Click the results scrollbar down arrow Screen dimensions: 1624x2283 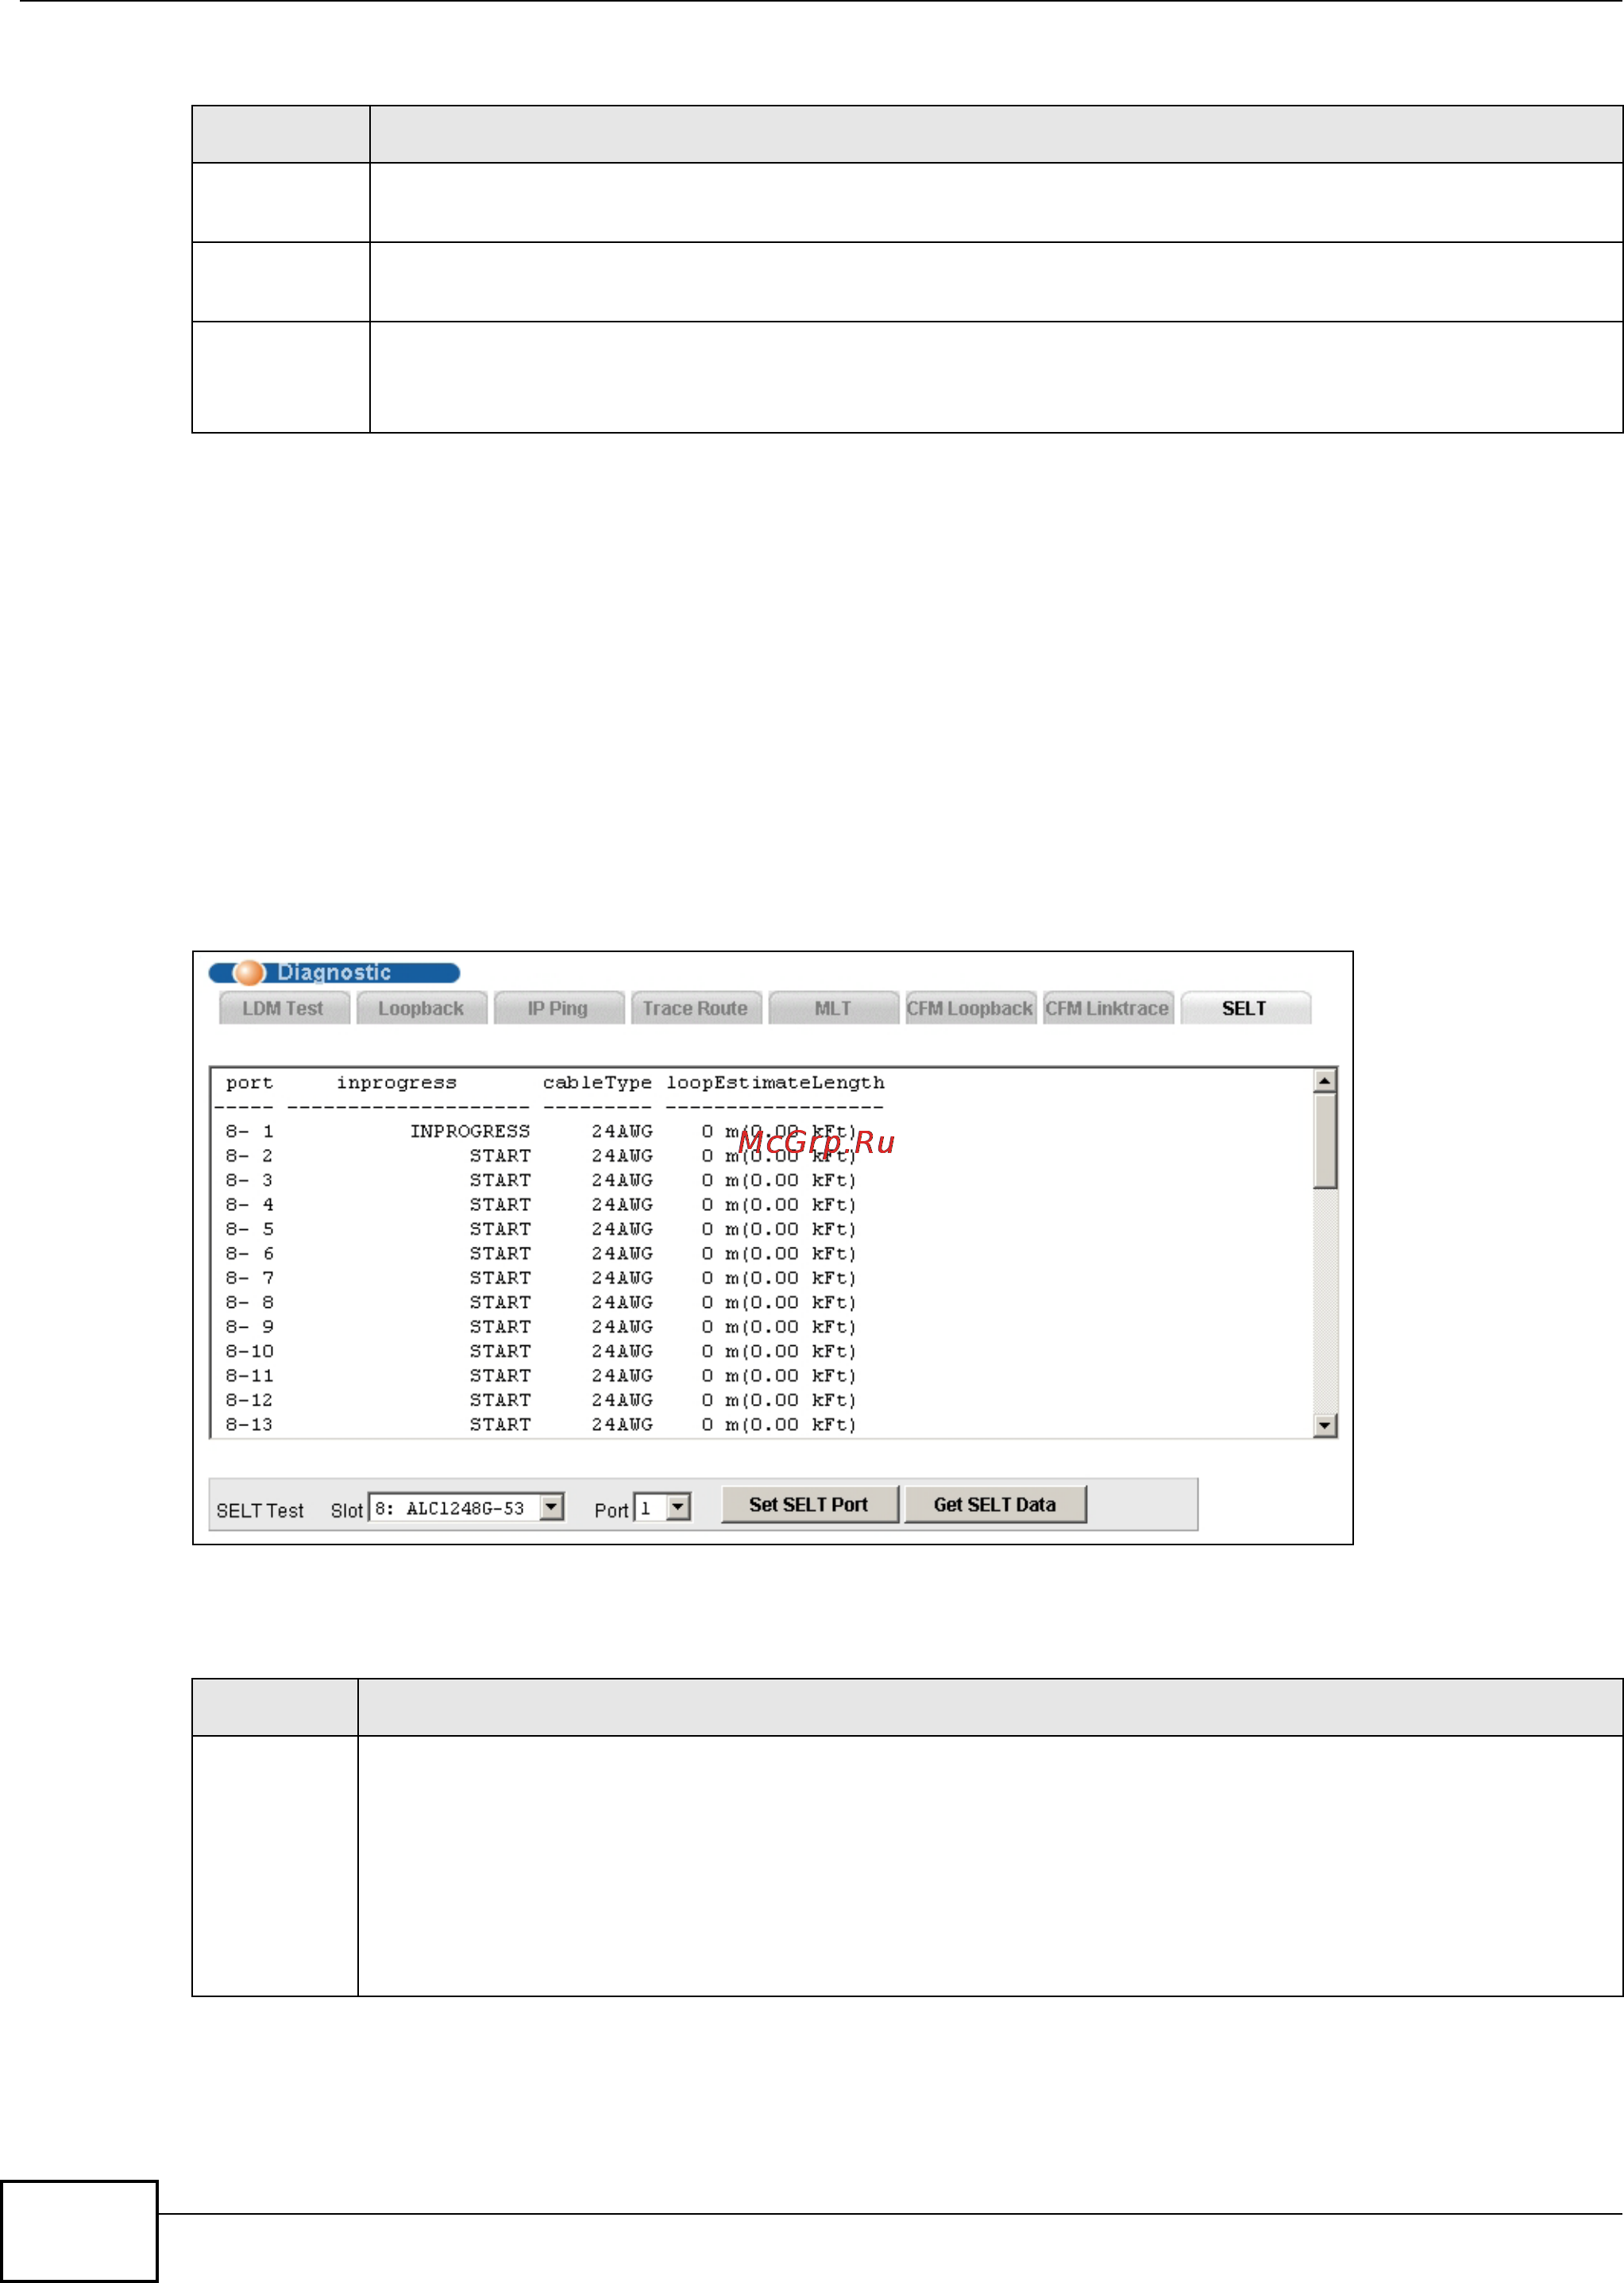click(x=1325, y=1426)
